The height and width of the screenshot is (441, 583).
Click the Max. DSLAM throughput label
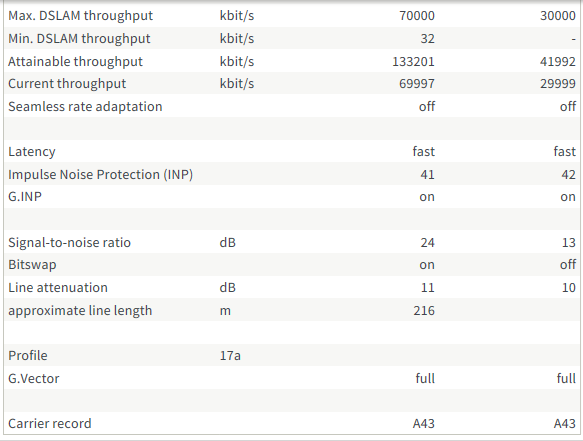click(x=80, y=16)
